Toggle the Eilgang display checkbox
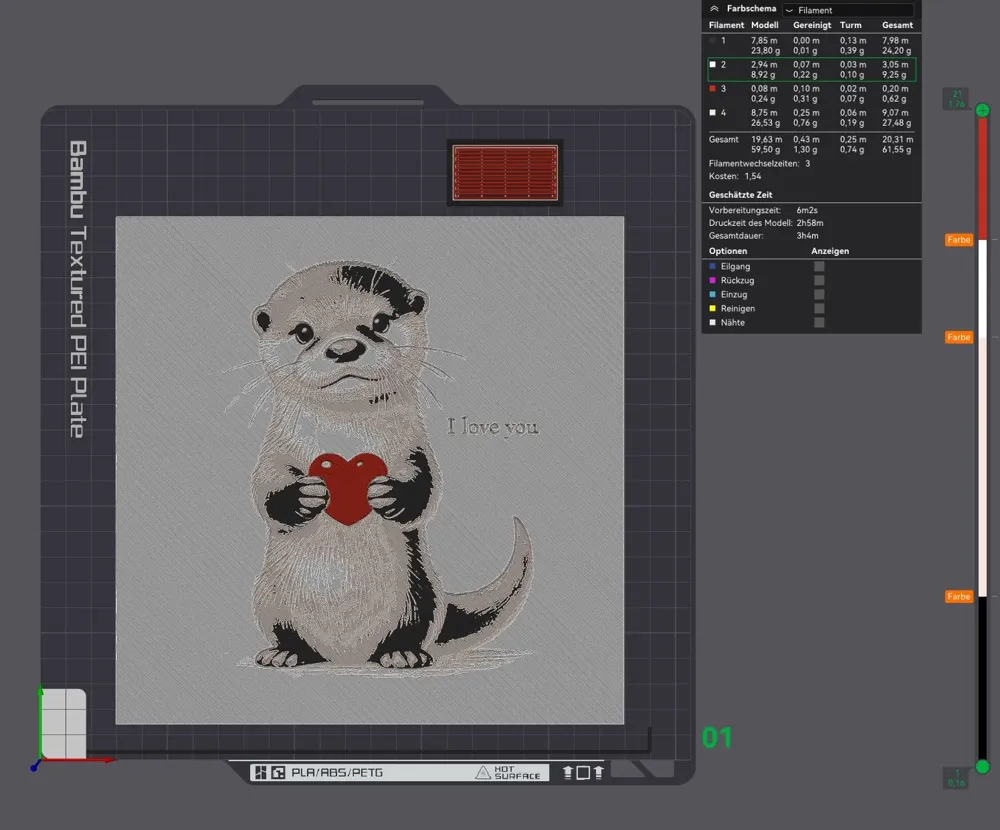The height and width of the screenshot is (830, 1000). 819,267
